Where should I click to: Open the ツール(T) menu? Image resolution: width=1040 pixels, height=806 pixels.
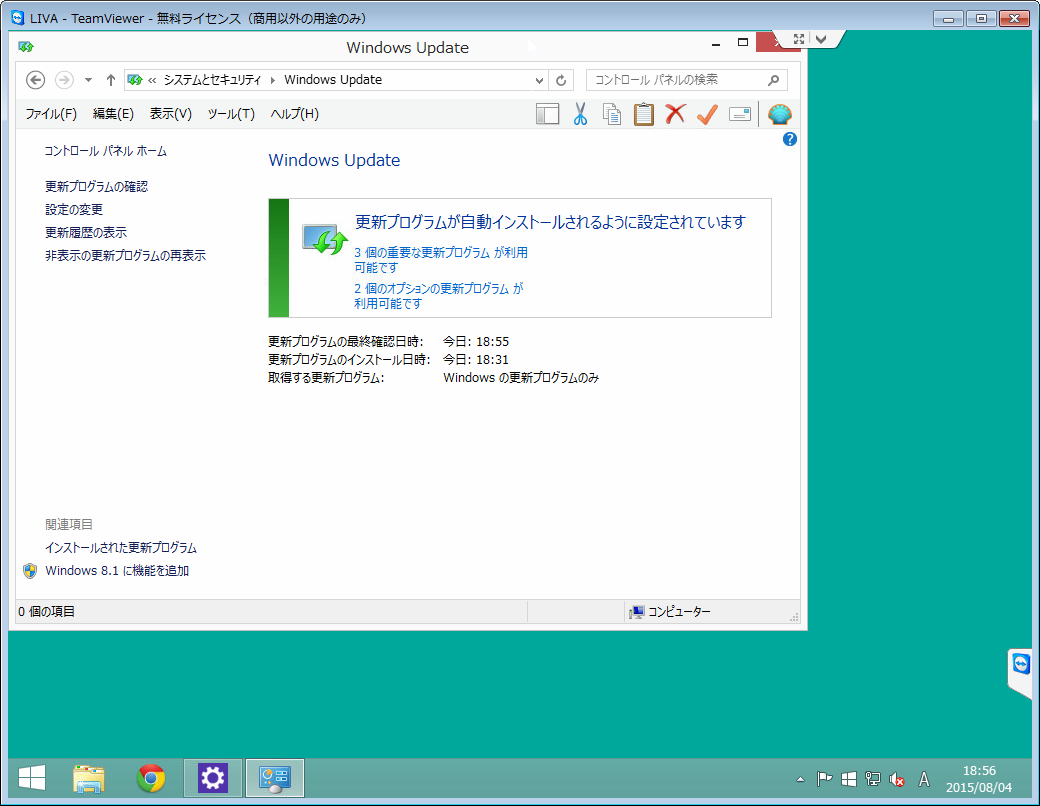231,114
